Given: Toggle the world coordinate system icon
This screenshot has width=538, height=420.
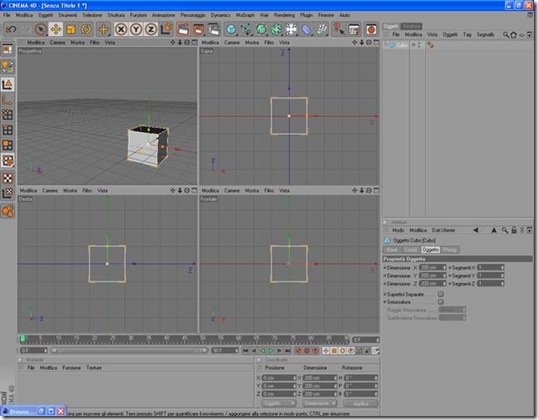Looking at the screenshot, I should (x=166, y=29).
